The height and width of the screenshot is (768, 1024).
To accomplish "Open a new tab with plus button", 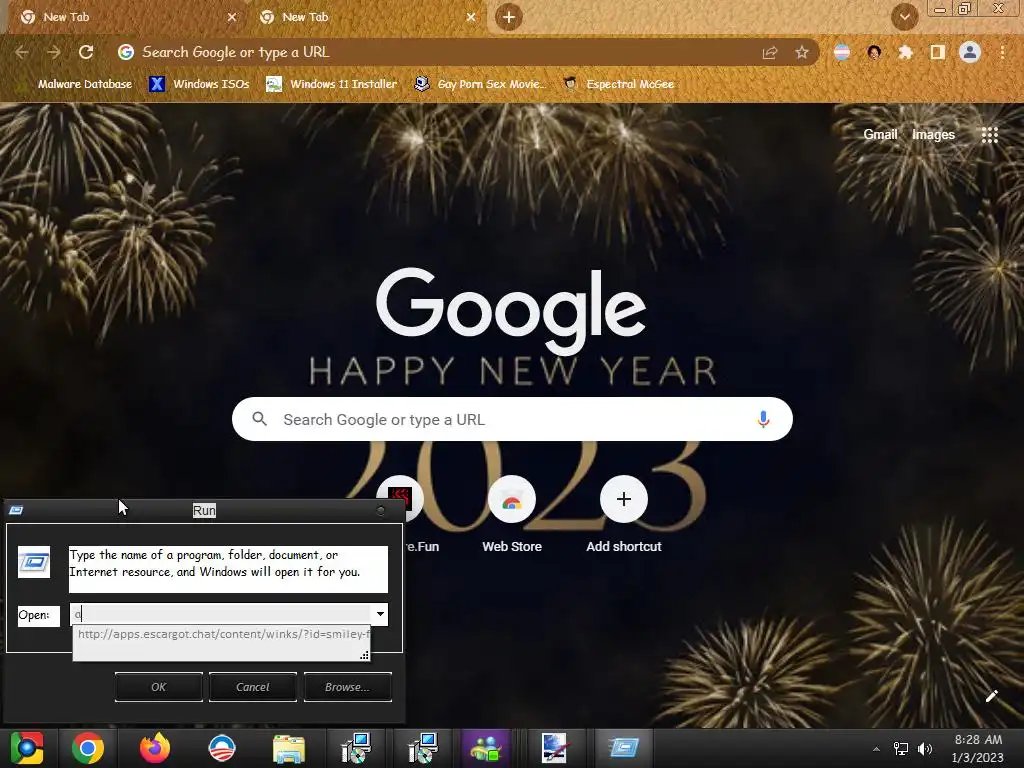I will pyautogui.click(x=509, y=17).
